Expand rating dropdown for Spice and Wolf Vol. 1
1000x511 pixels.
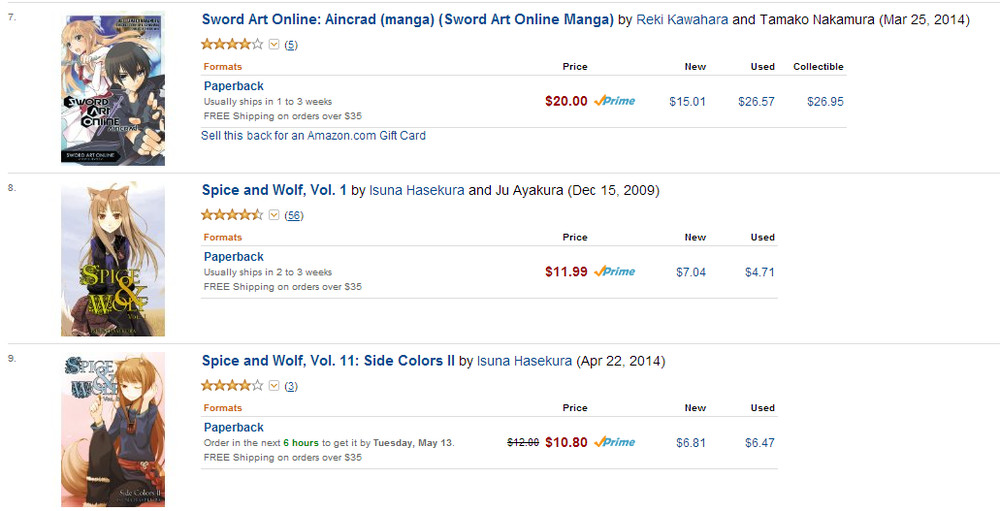274,215
